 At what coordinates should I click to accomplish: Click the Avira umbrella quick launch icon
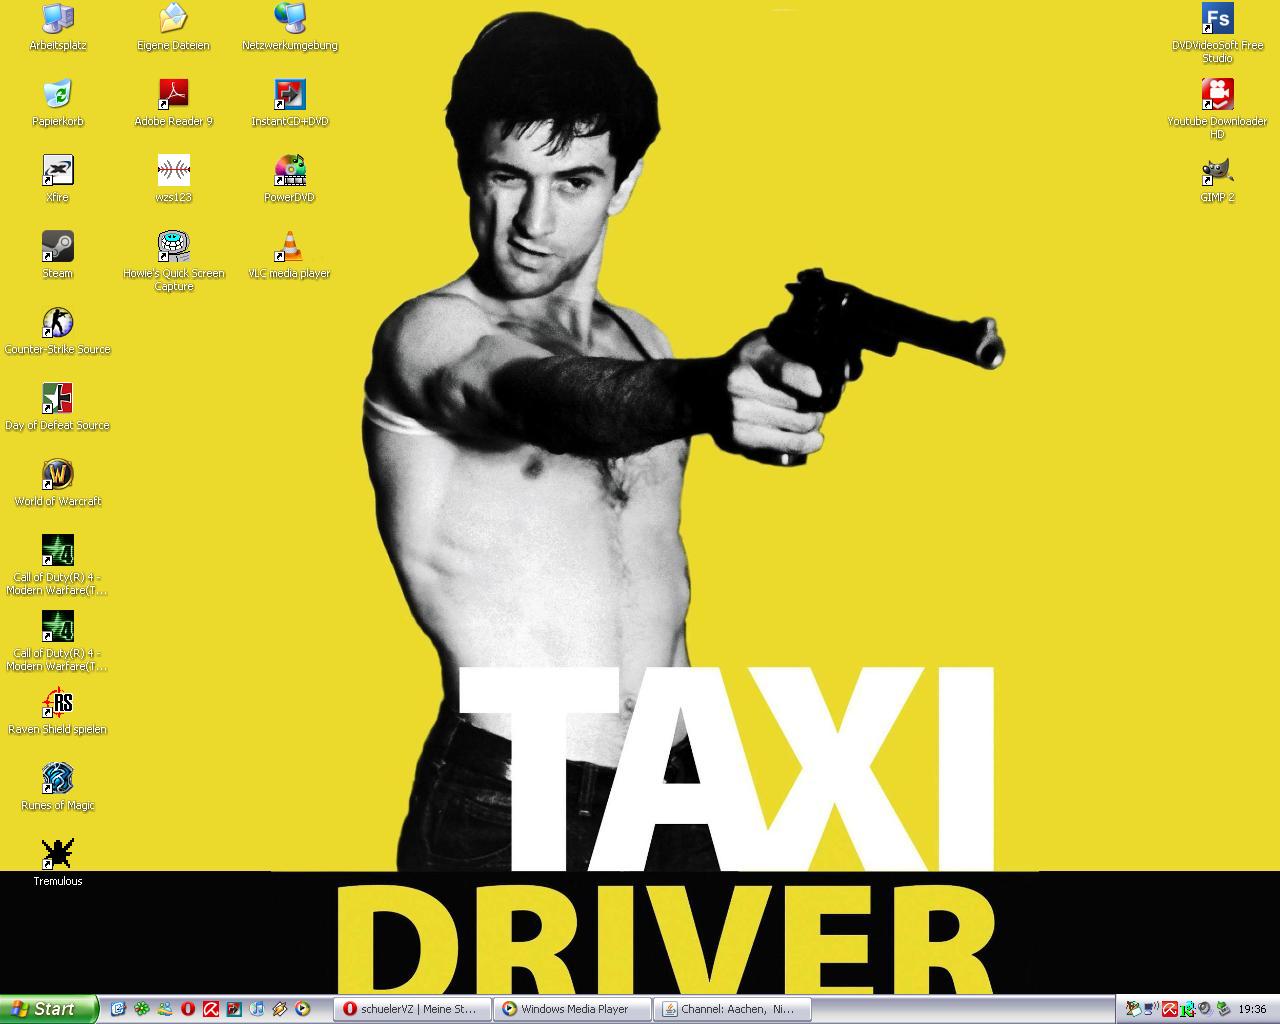pyautogui.click(x=211, y=1009)
